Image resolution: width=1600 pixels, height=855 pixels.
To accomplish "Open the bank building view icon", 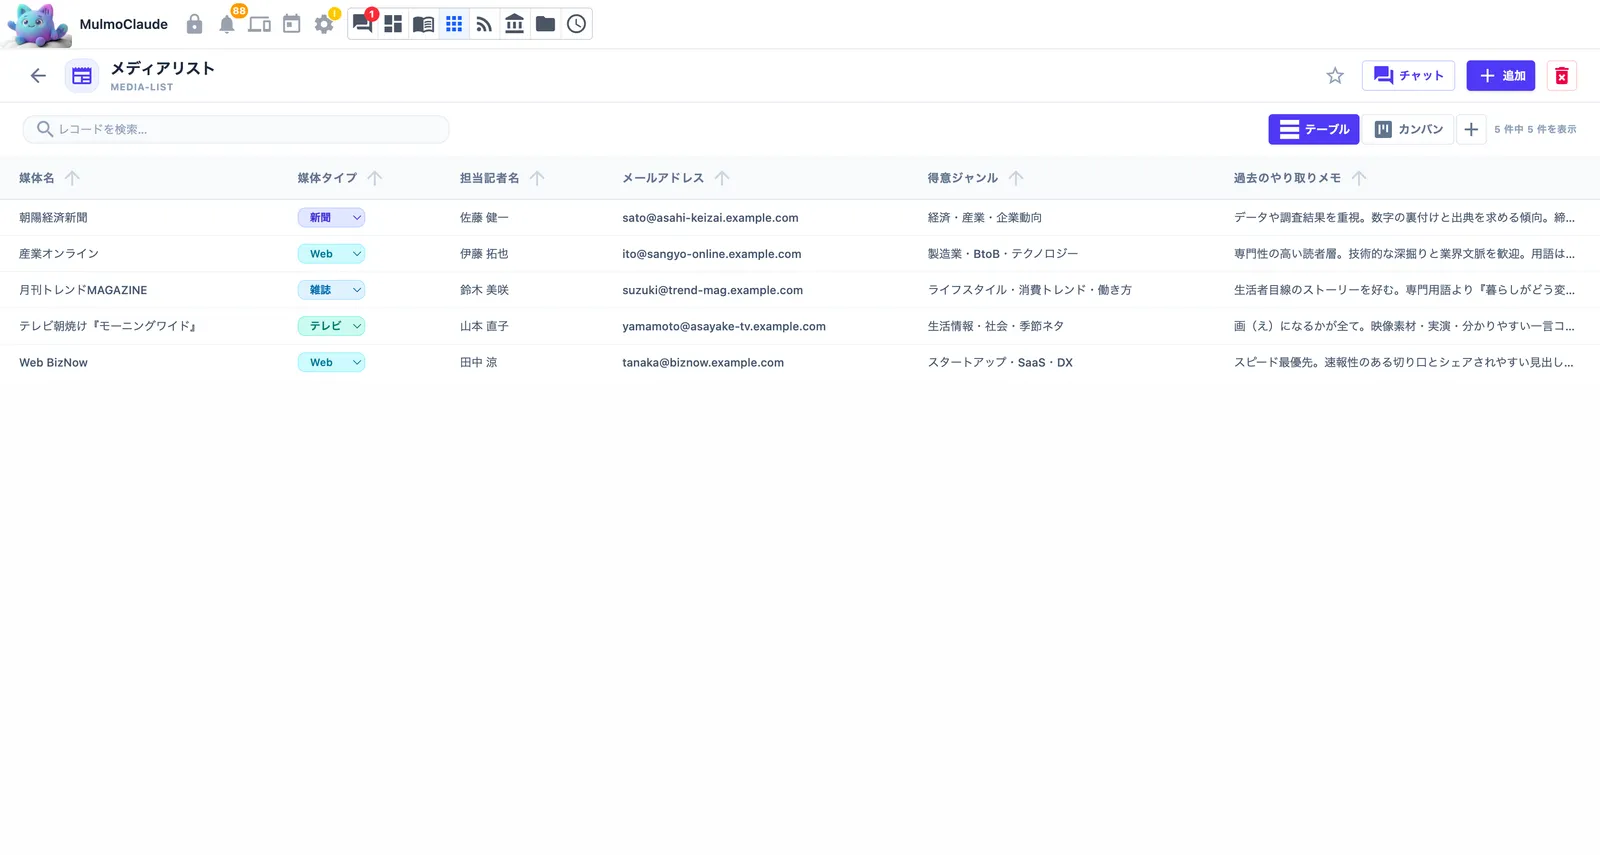I will pyautogui.click(x=514, y=24).
